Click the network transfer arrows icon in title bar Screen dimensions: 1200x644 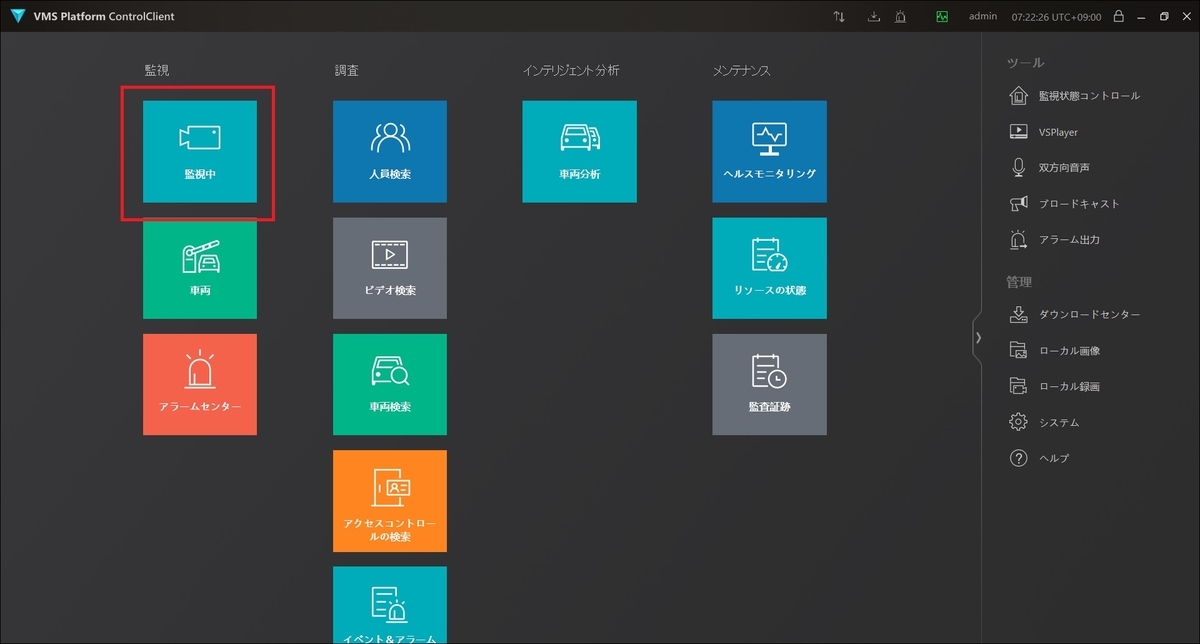click(x=839, y=16)
